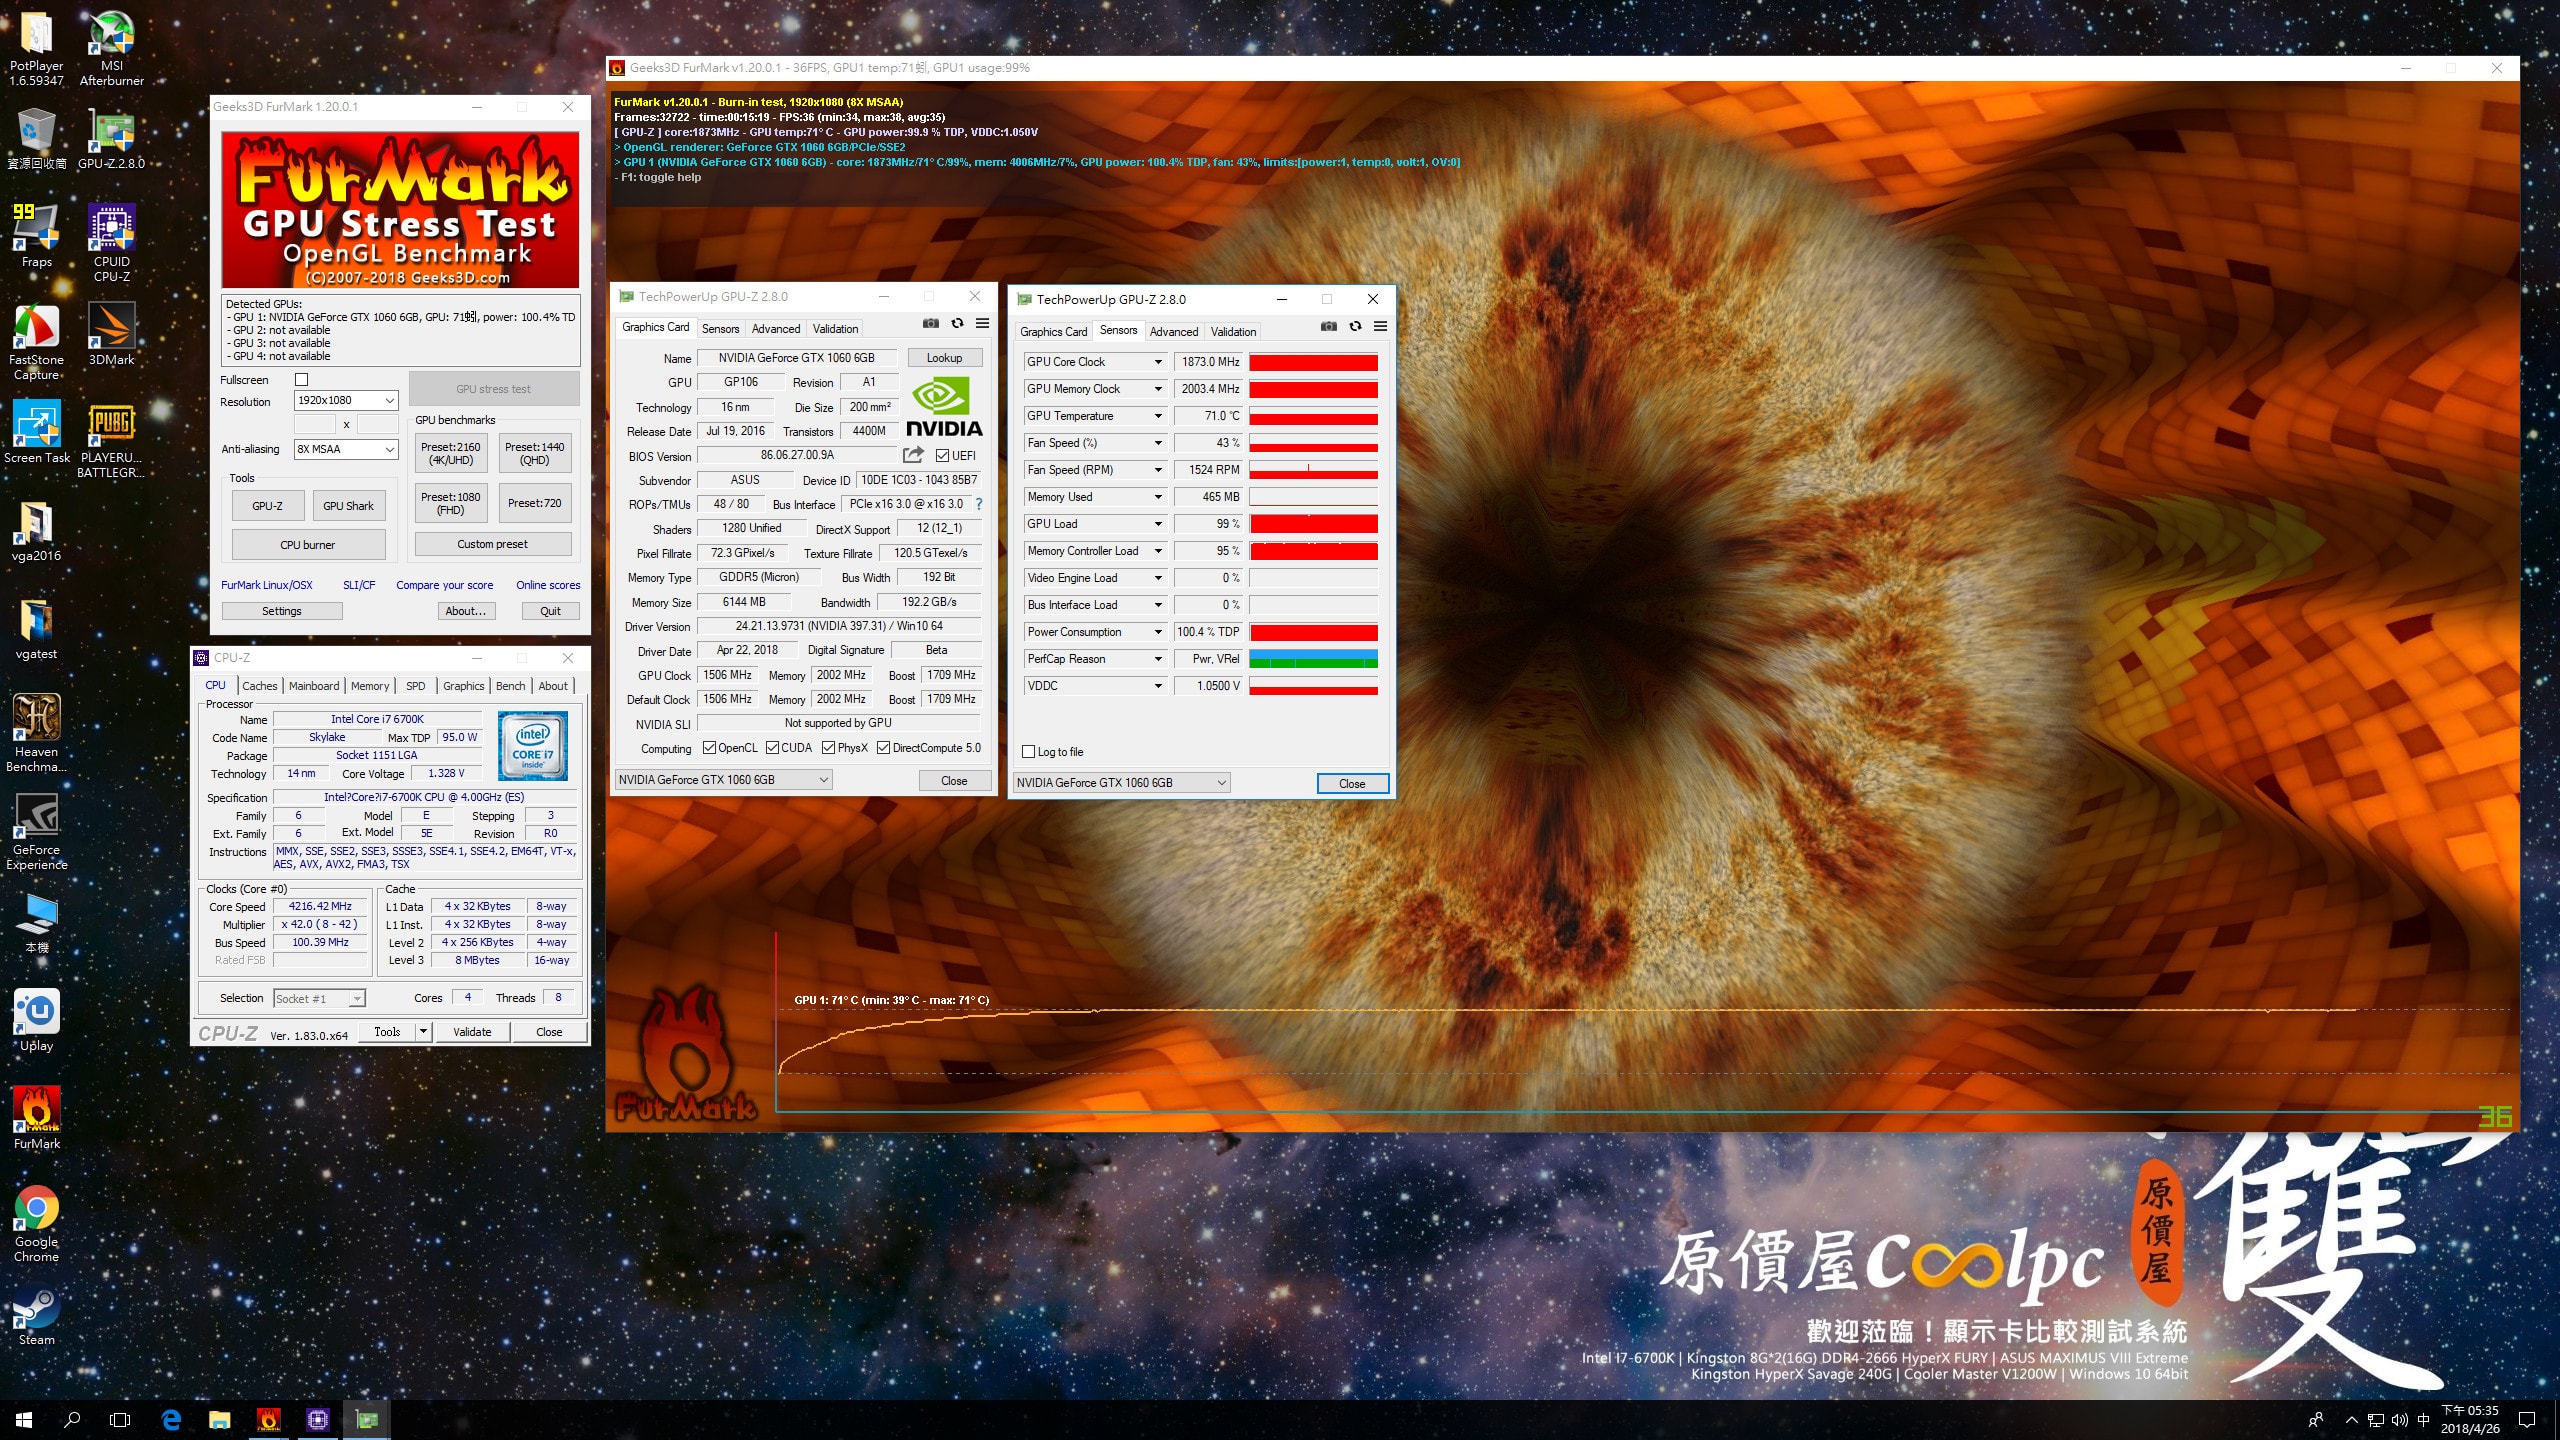Toggle PhysX checkbox in GPU-Z
The height and width of the screenshot is (1440, 2560).
click(828, 748)
